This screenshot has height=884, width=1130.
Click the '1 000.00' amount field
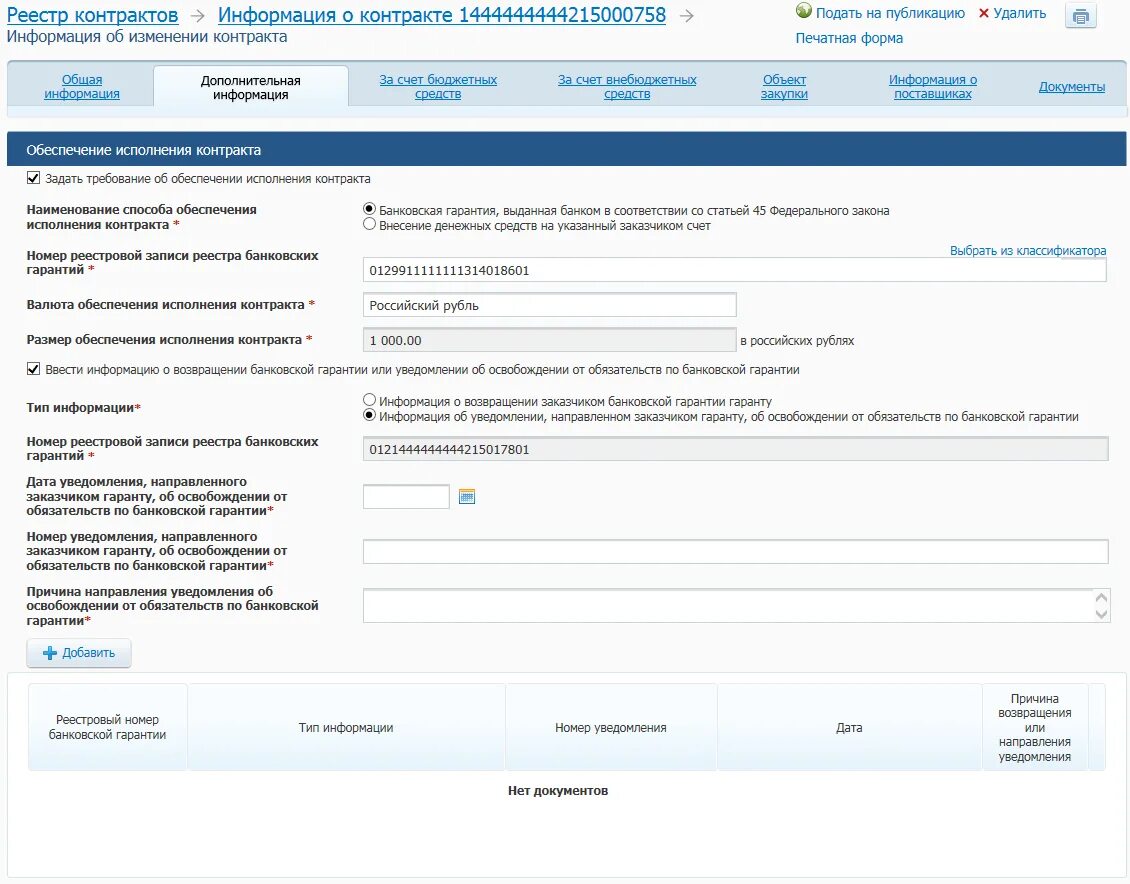click(x=549, y=340)
